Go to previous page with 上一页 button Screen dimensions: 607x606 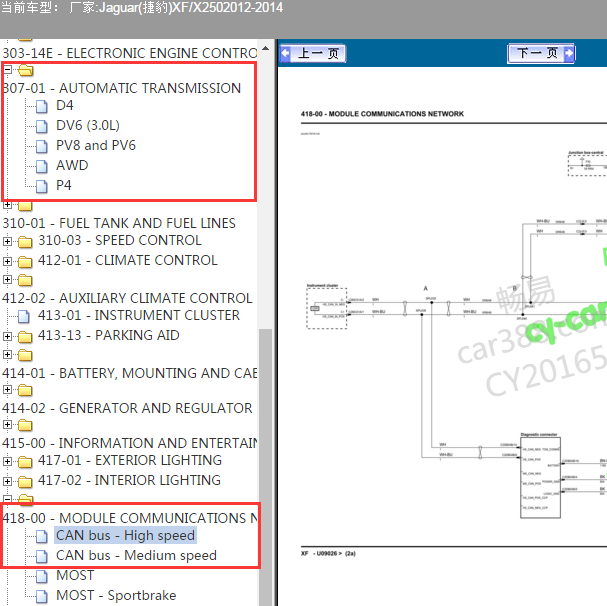[x=313, y=53]
